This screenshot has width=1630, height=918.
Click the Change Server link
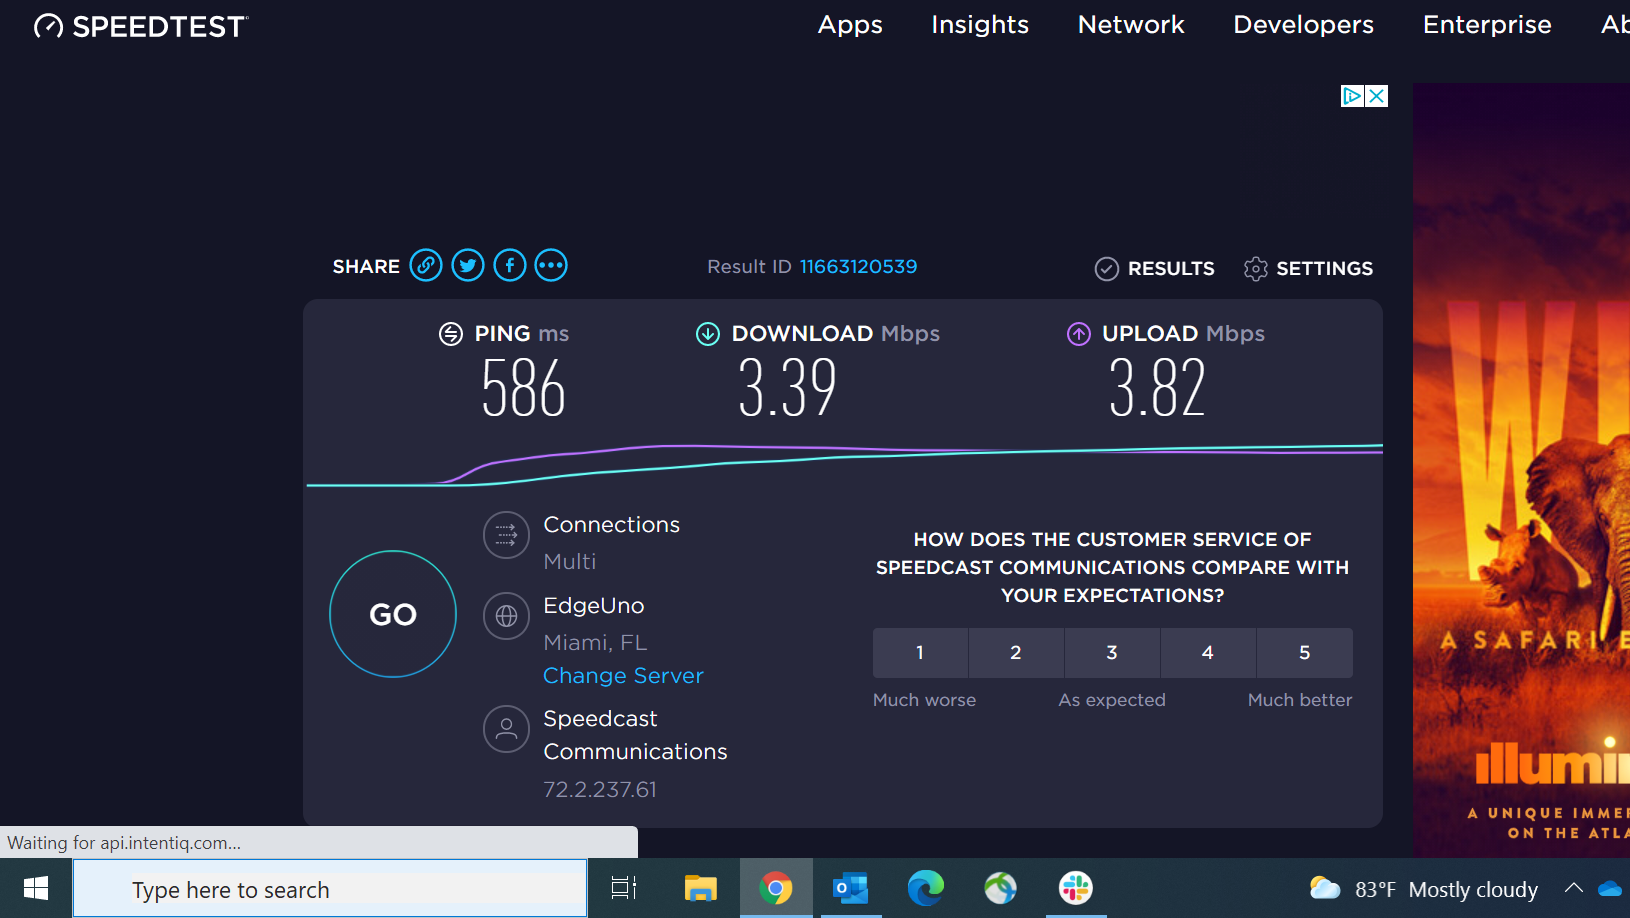tap(623, 676)
